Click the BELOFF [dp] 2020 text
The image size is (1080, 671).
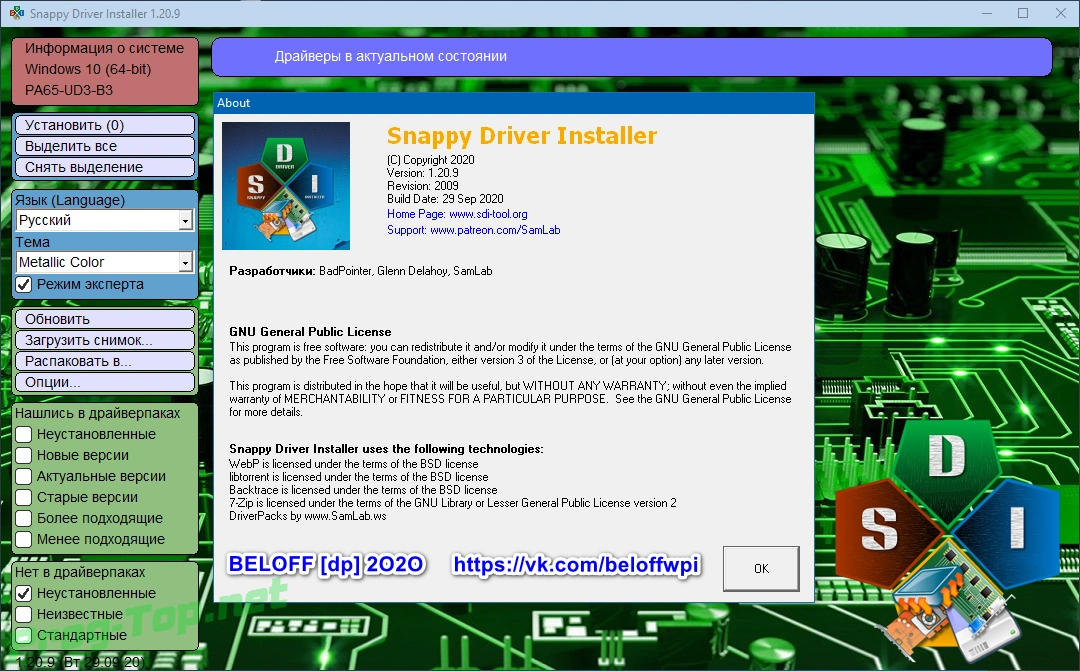click(x=326, y=565)
